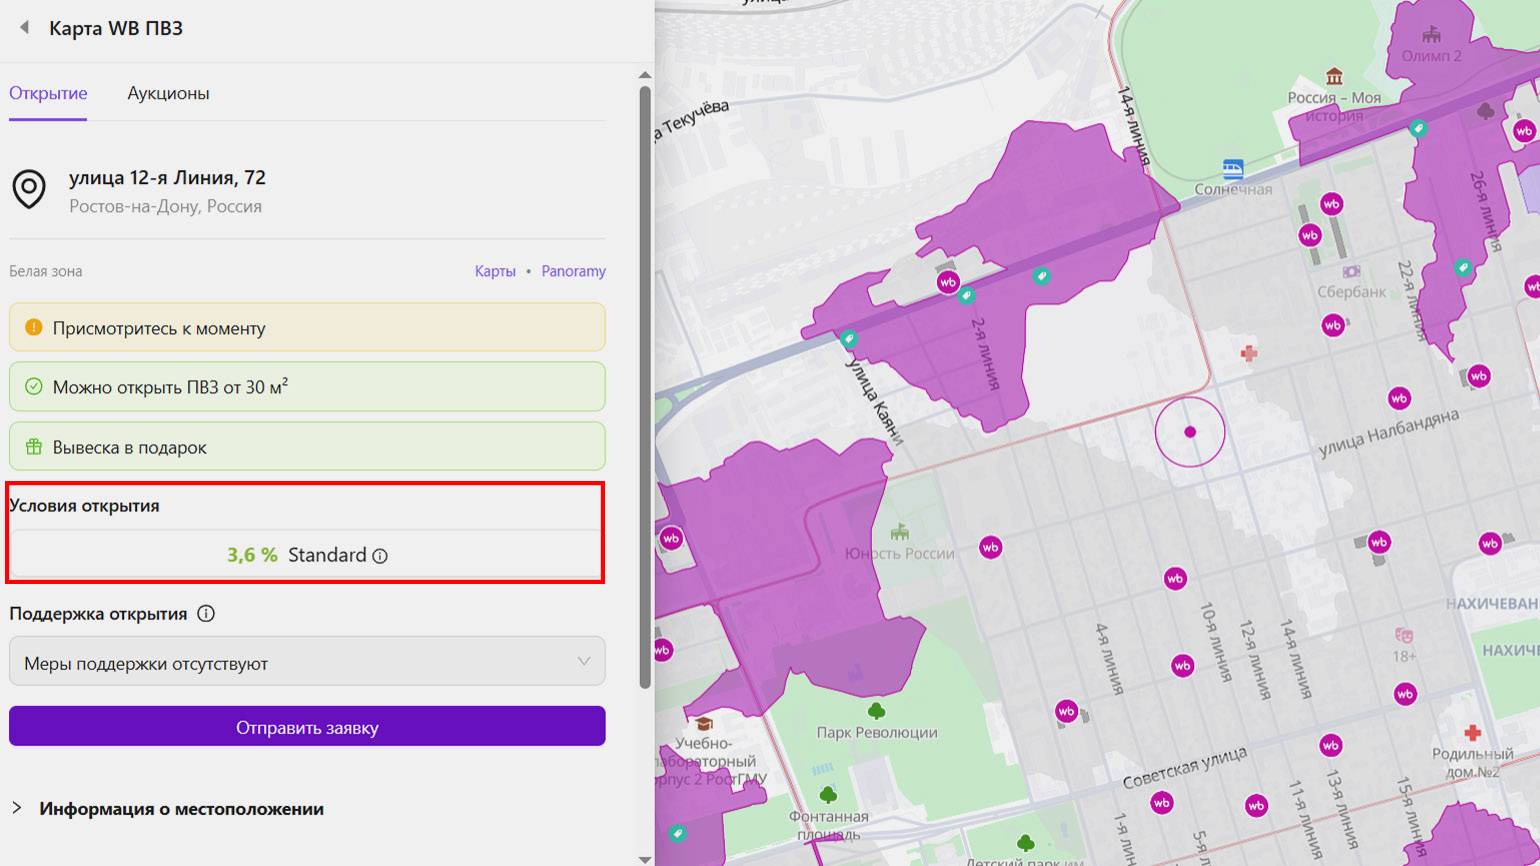
Task: Click the left panel's vertical scrollbar thumb
Action: pyautogui.click(x=646, y=387)
